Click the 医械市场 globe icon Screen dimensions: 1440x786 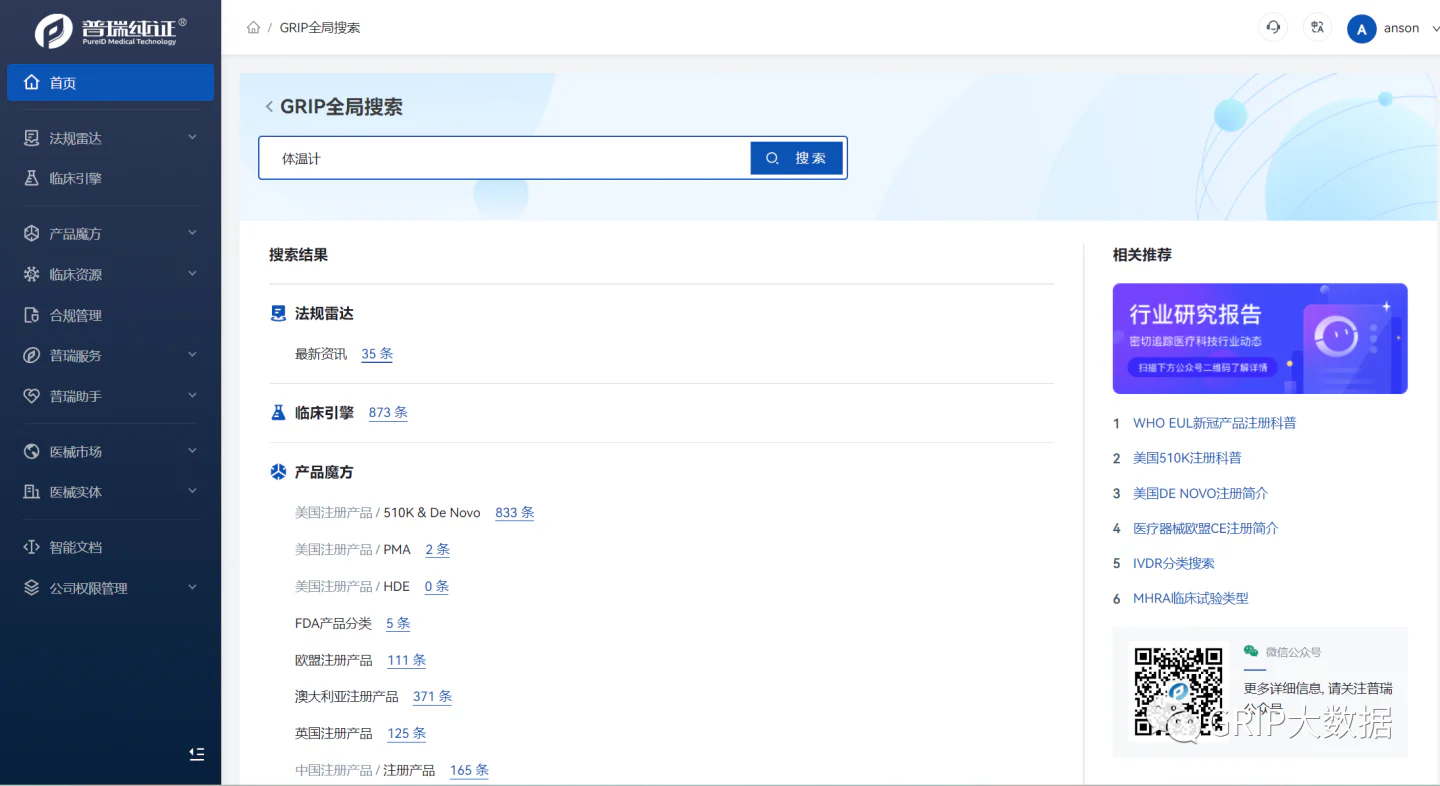(32, 451)
